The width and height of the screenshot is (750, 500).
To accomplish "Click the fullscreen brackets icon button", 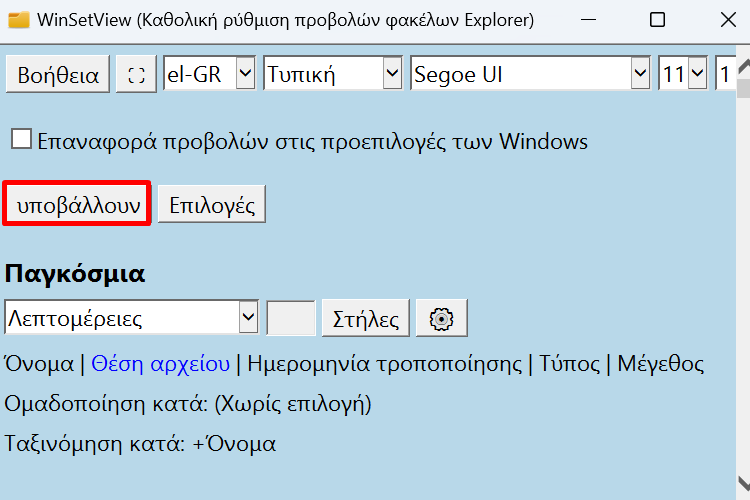I will [136, 75].
